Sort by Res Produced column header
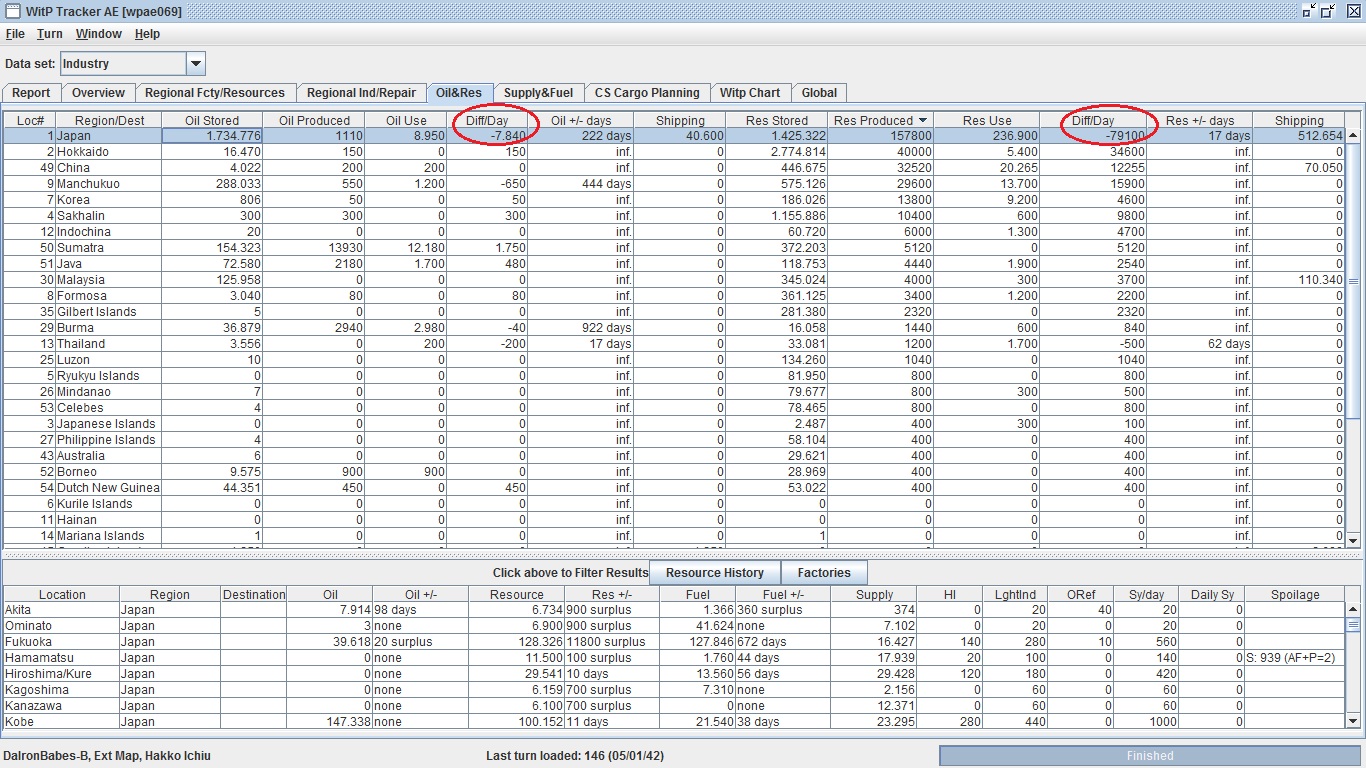 tap(880, 120)
